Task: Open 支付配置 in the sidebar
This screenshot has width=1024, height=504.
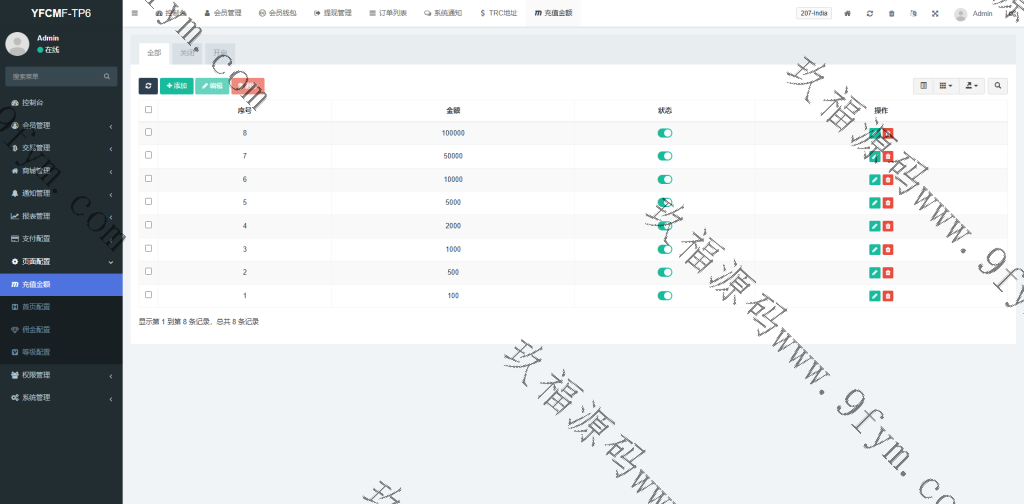Action: pyautogui.click(x=60, y=239)
